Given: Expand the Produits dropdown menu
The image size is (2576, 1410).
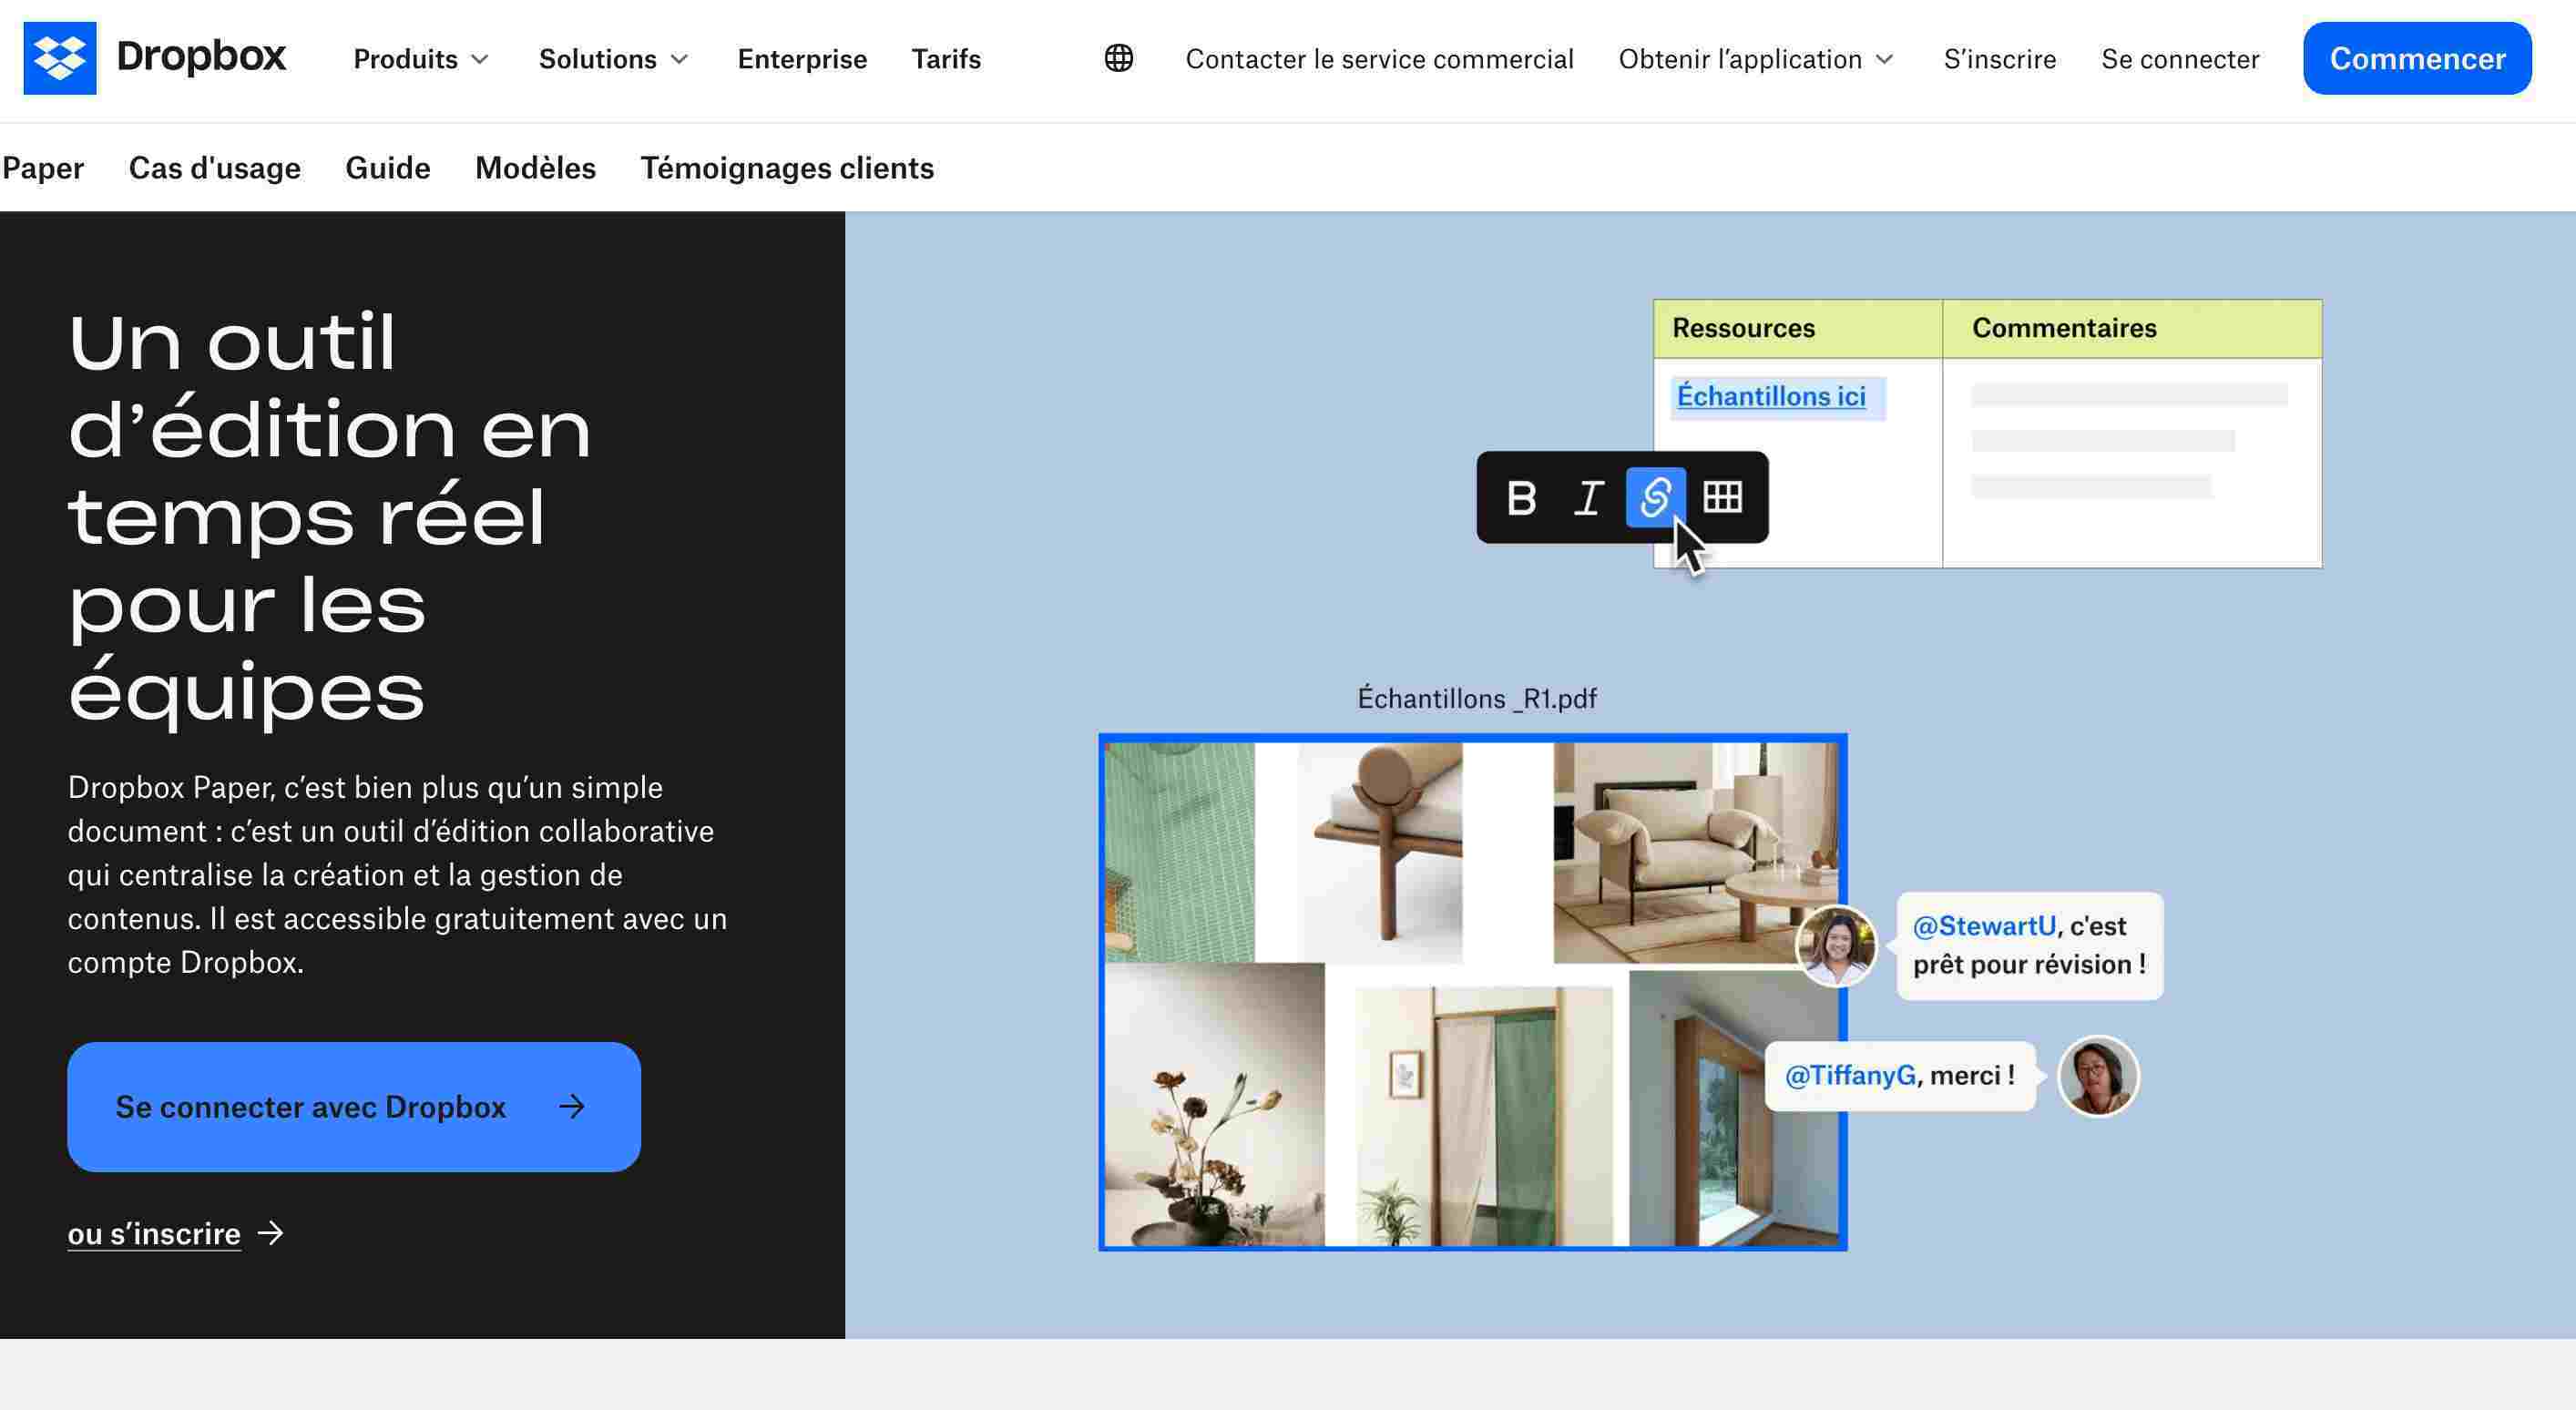Looking at the screenshot, I should coord(421,59).
